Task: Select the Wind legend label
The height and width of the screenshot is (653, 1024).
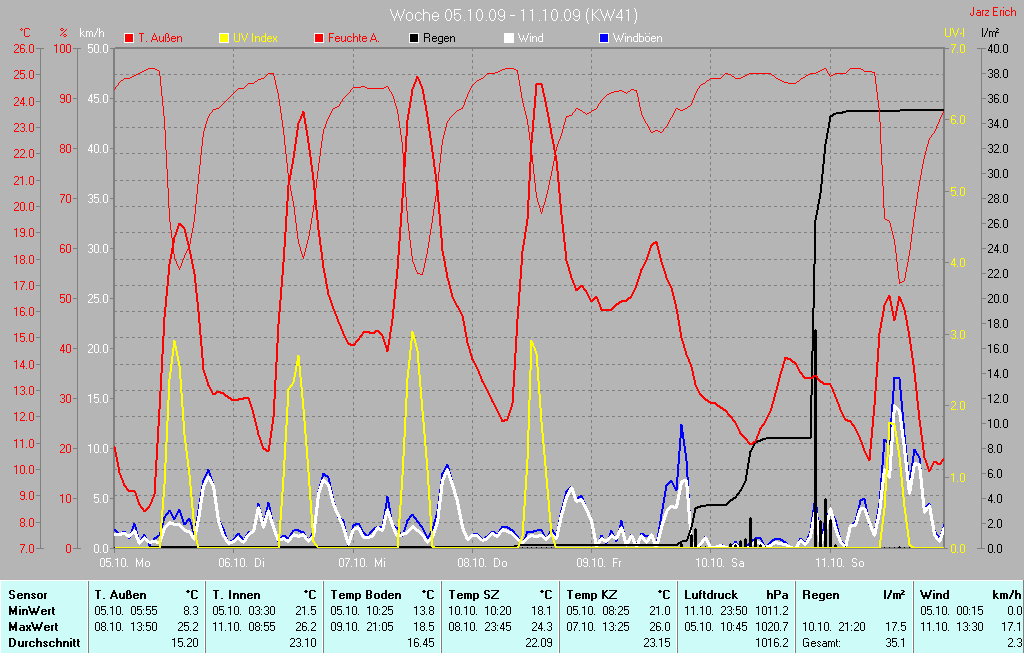Action: [530, 38]
